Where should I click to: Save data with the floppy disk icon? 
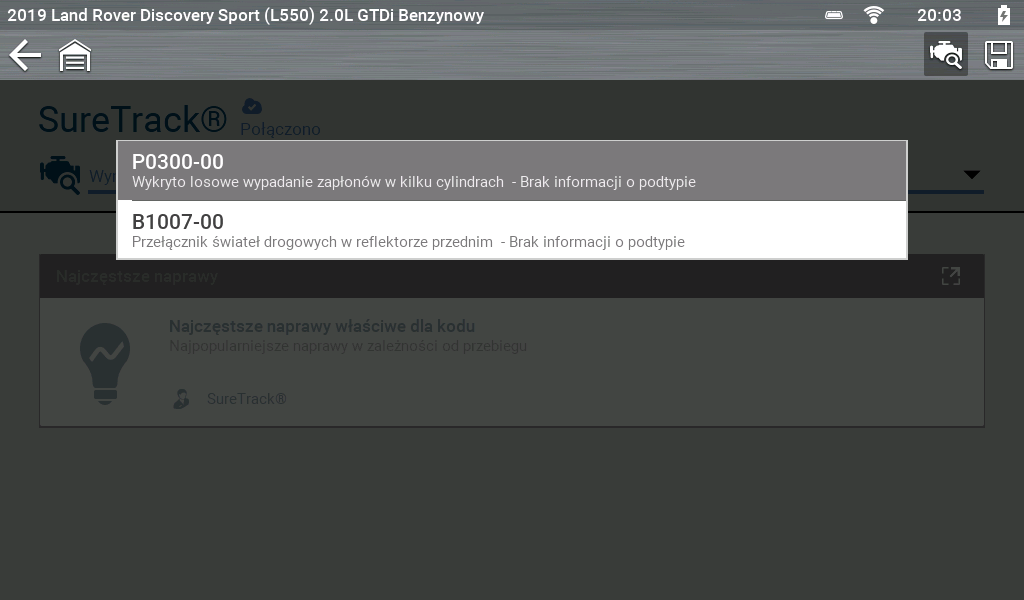(999, 55)
